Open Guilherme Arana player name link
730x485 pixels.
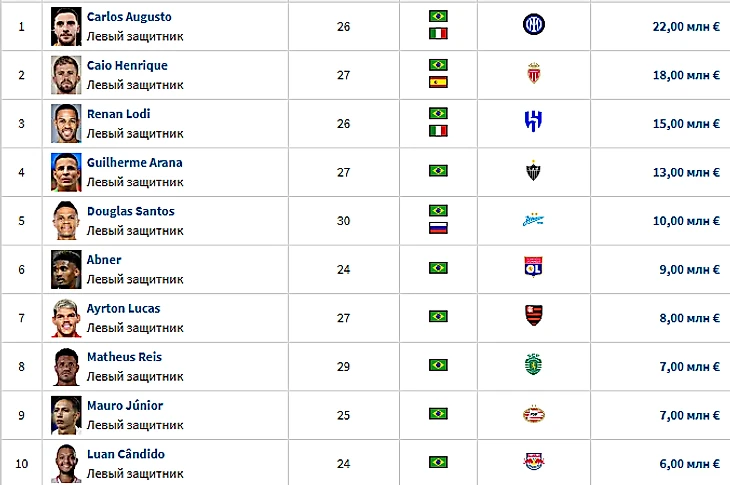[135, 163]
